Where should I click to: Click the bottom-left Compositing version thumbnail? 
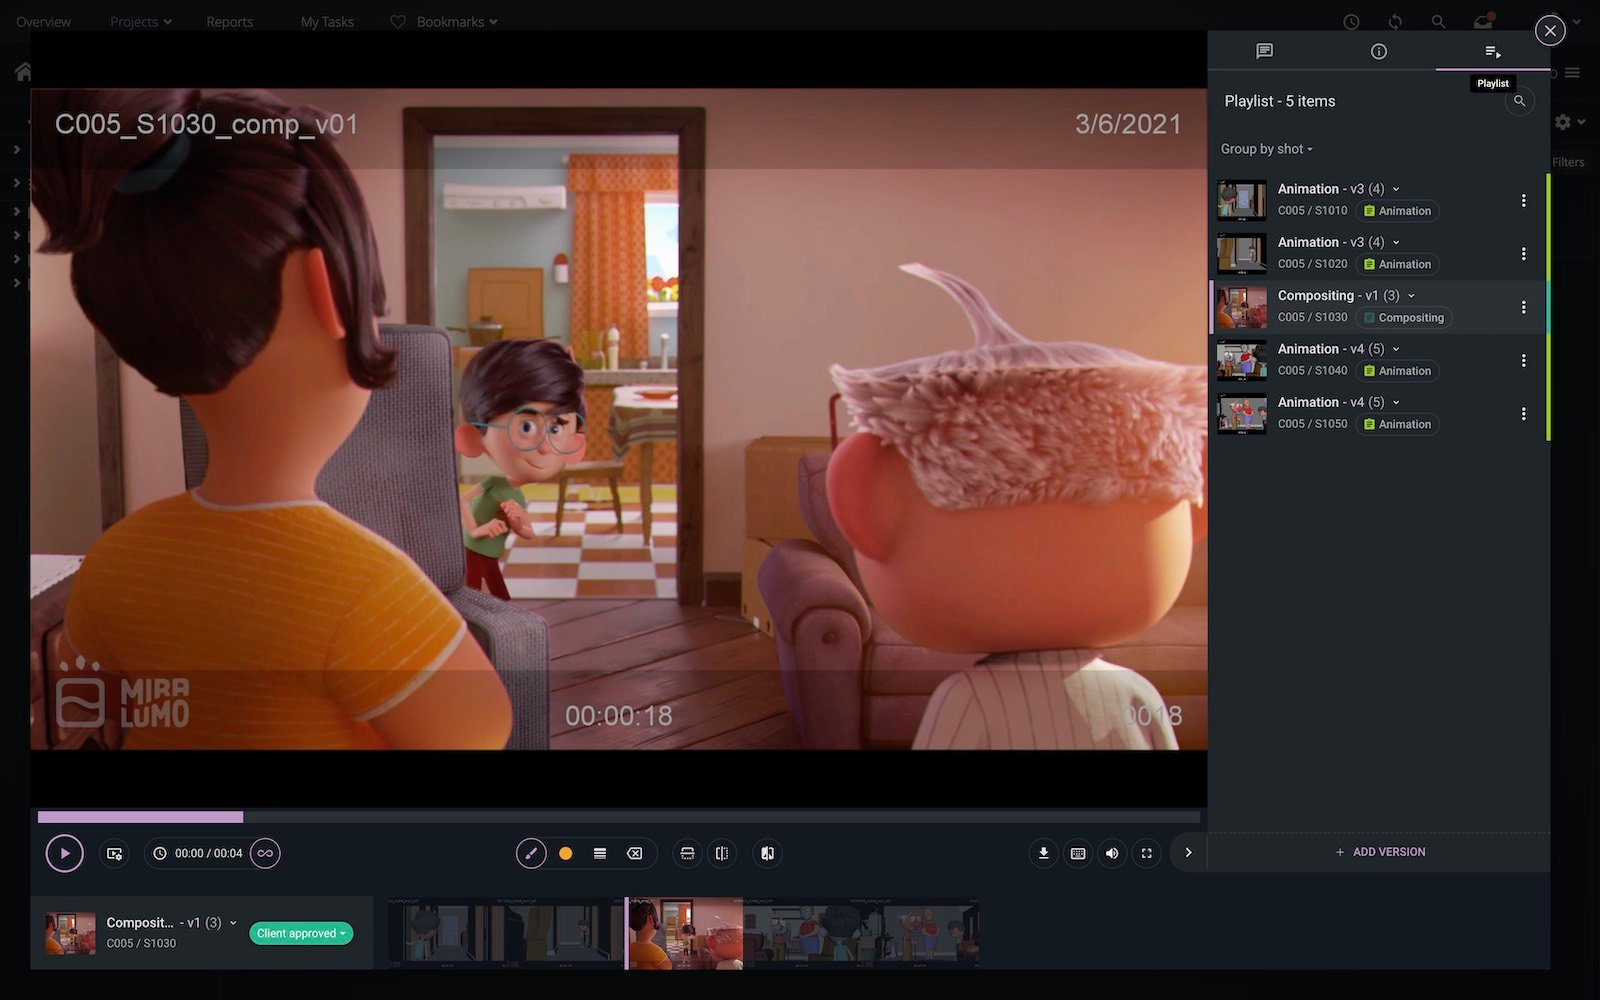point(71,933)
